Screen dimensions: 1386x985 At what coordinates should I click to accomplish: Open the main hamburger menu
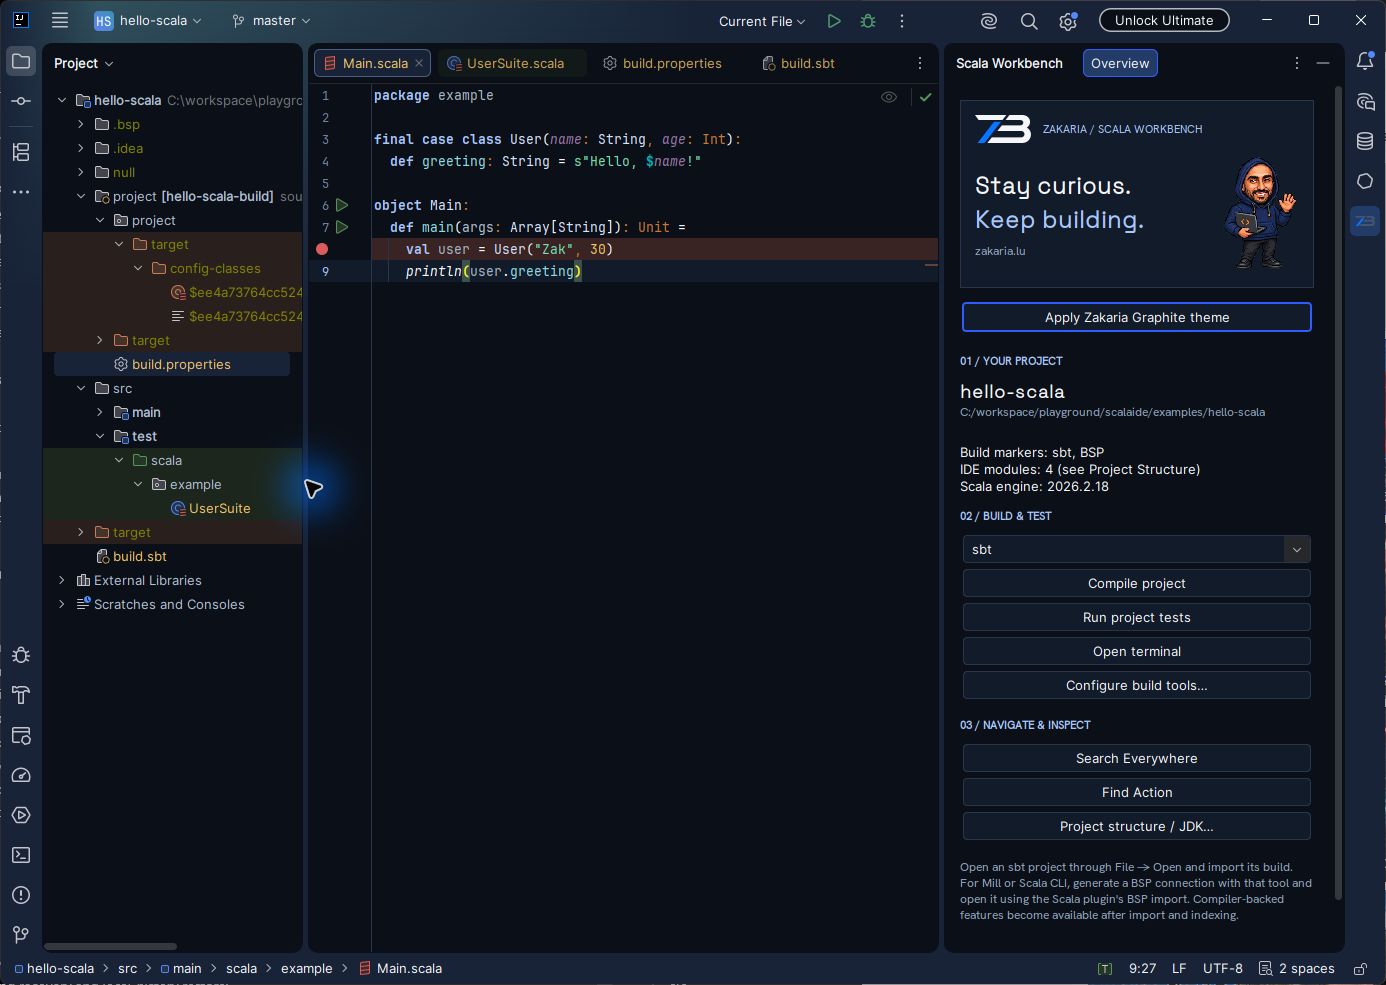pos(60,20)
